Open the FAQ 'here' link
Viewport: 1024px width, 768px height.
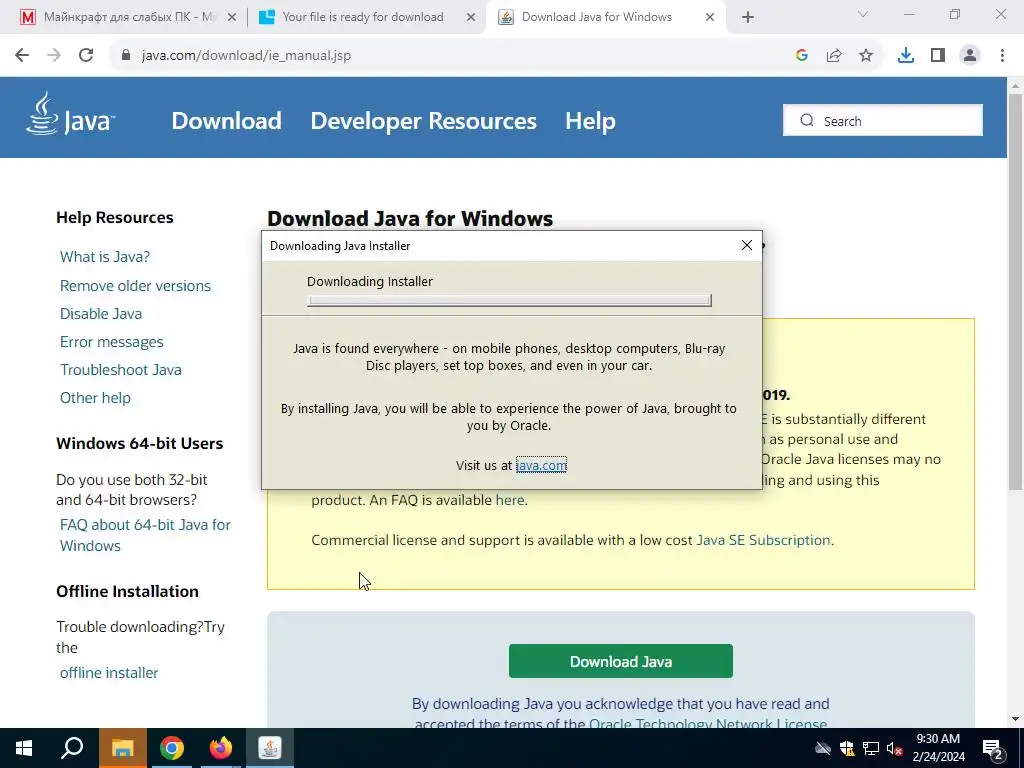coord(509,500)
